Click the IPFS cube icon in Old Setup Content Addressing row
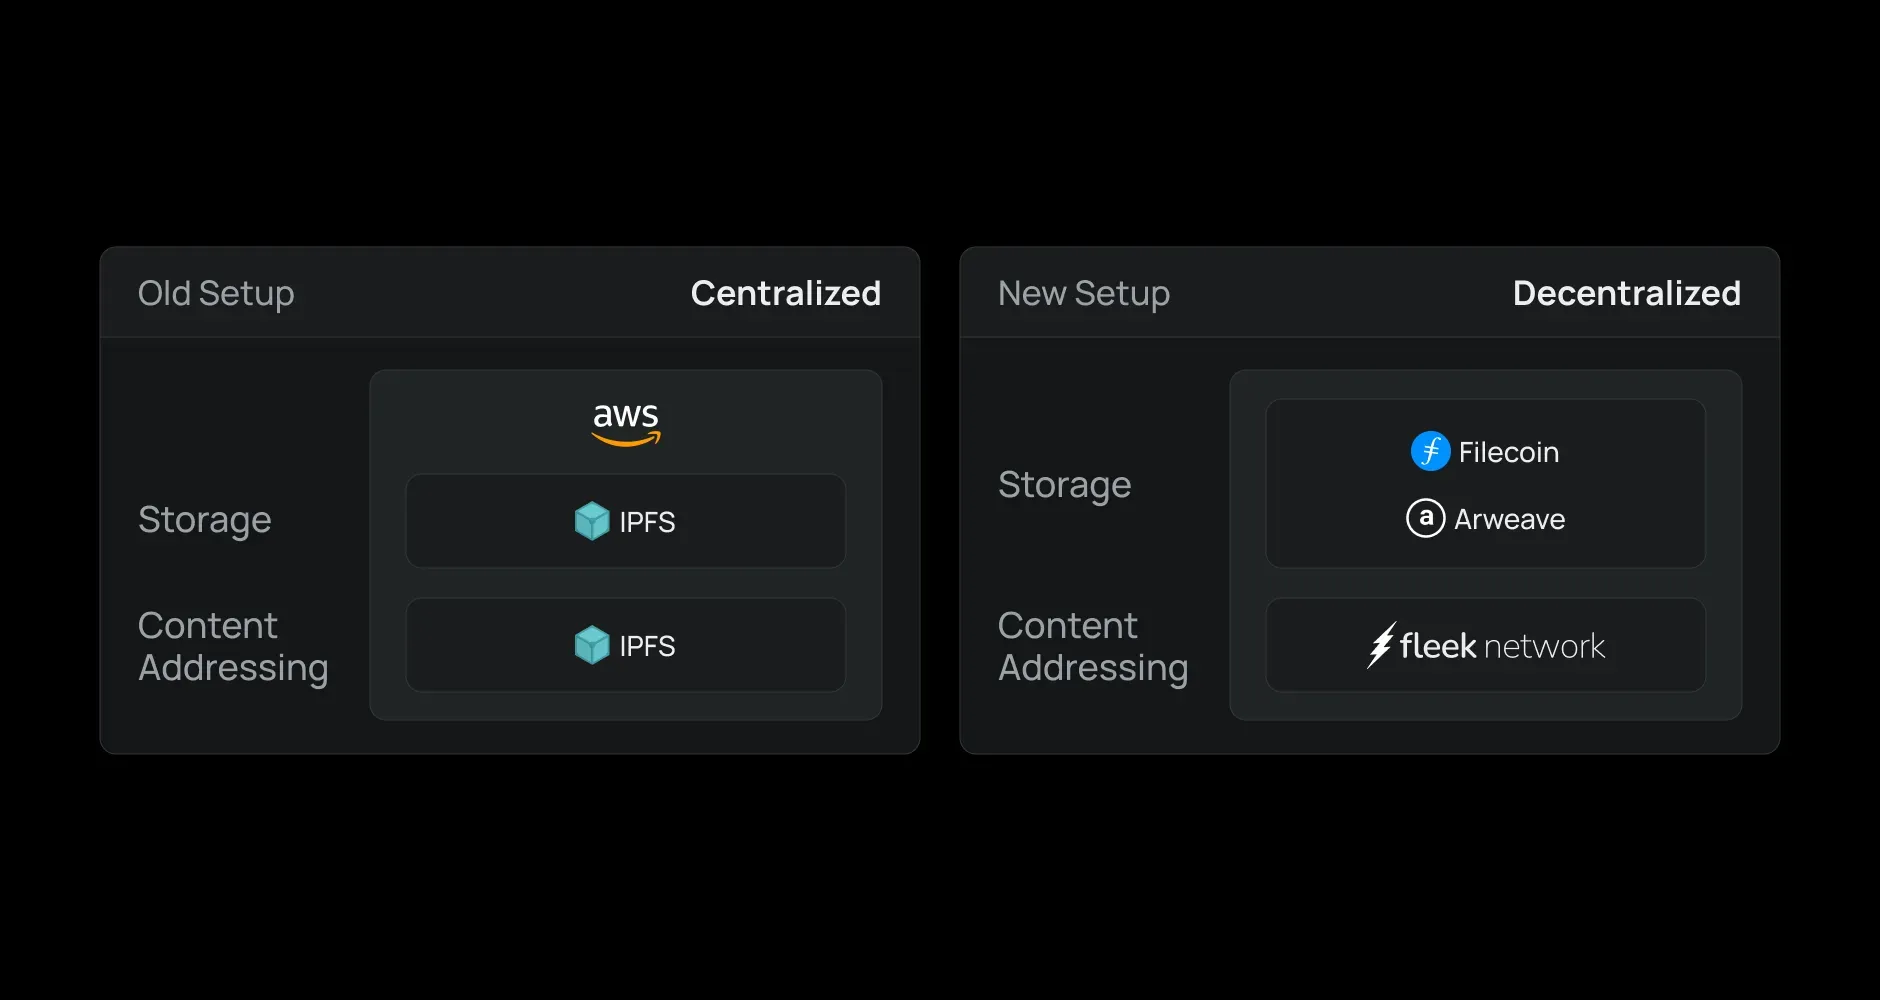Image resolution: width=1880 pixels, height=1000 pixels. (x=592, y=645)
